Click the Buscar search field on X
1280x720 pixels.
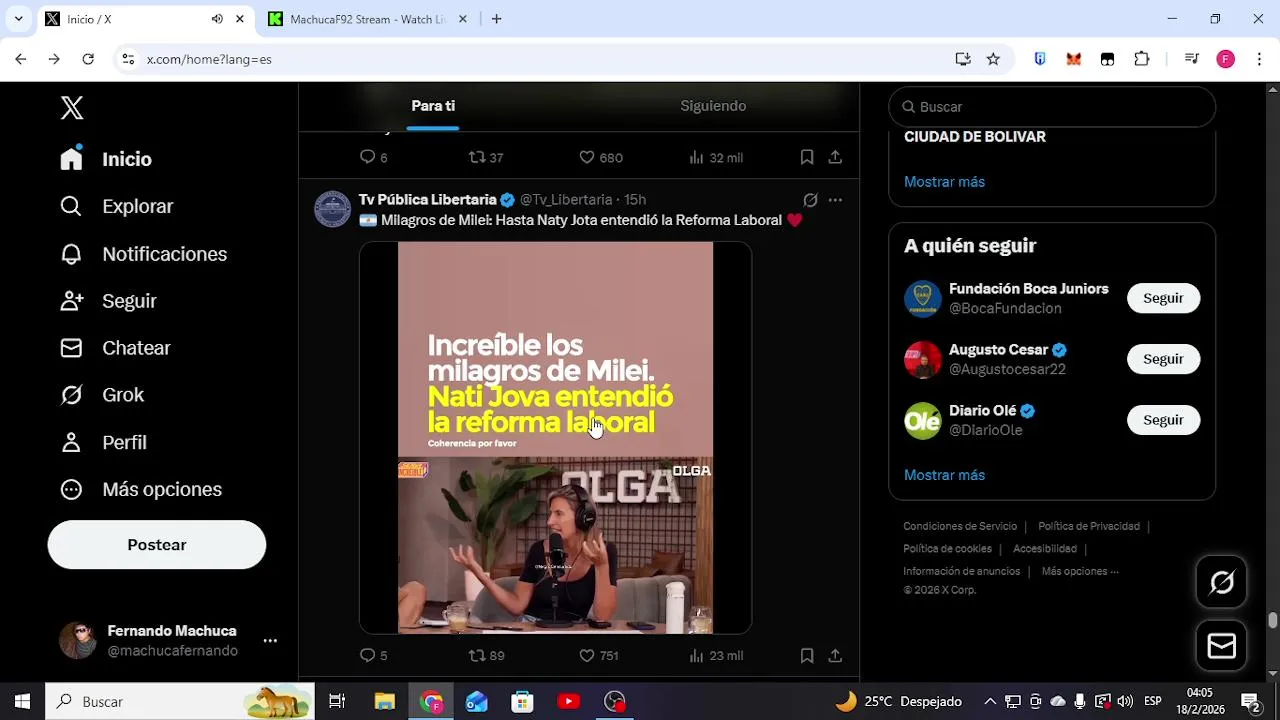click(1052, 107)
